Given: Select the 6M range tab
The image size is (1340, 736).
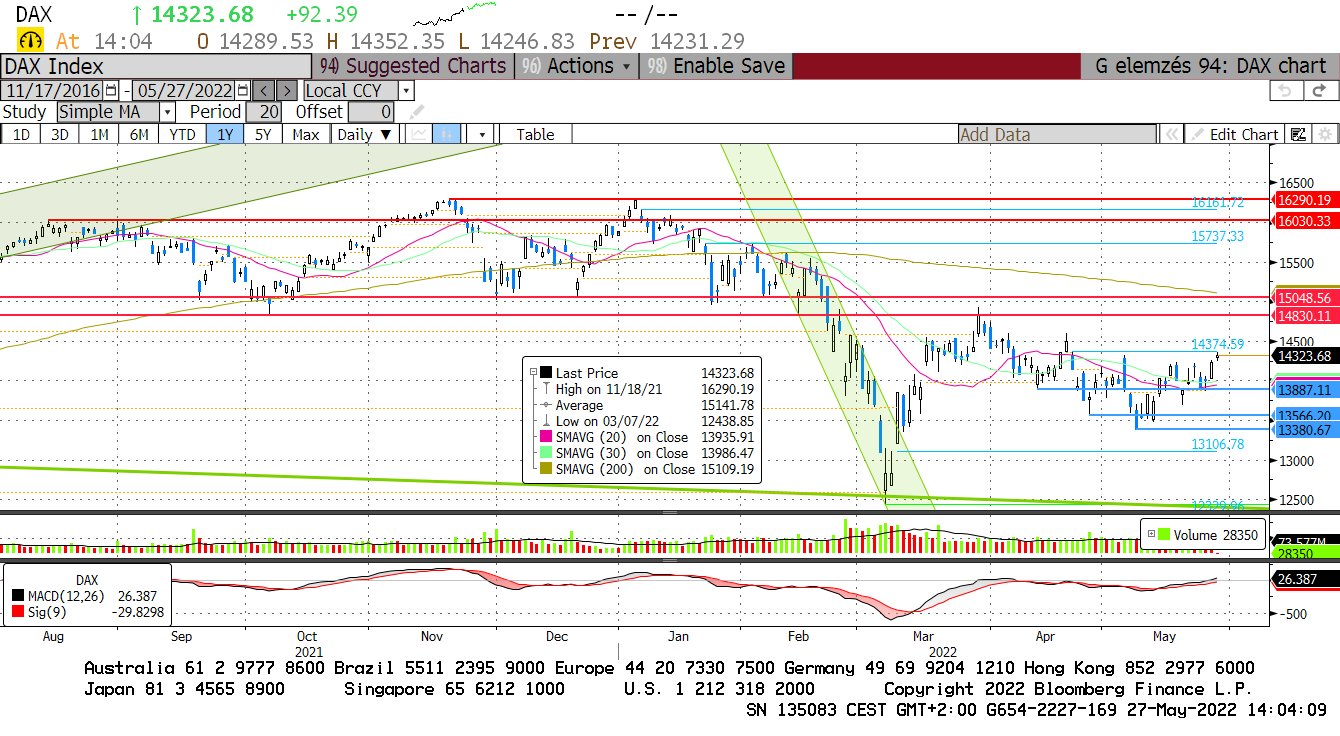Looking at the screenshot, I should point(139,134).
